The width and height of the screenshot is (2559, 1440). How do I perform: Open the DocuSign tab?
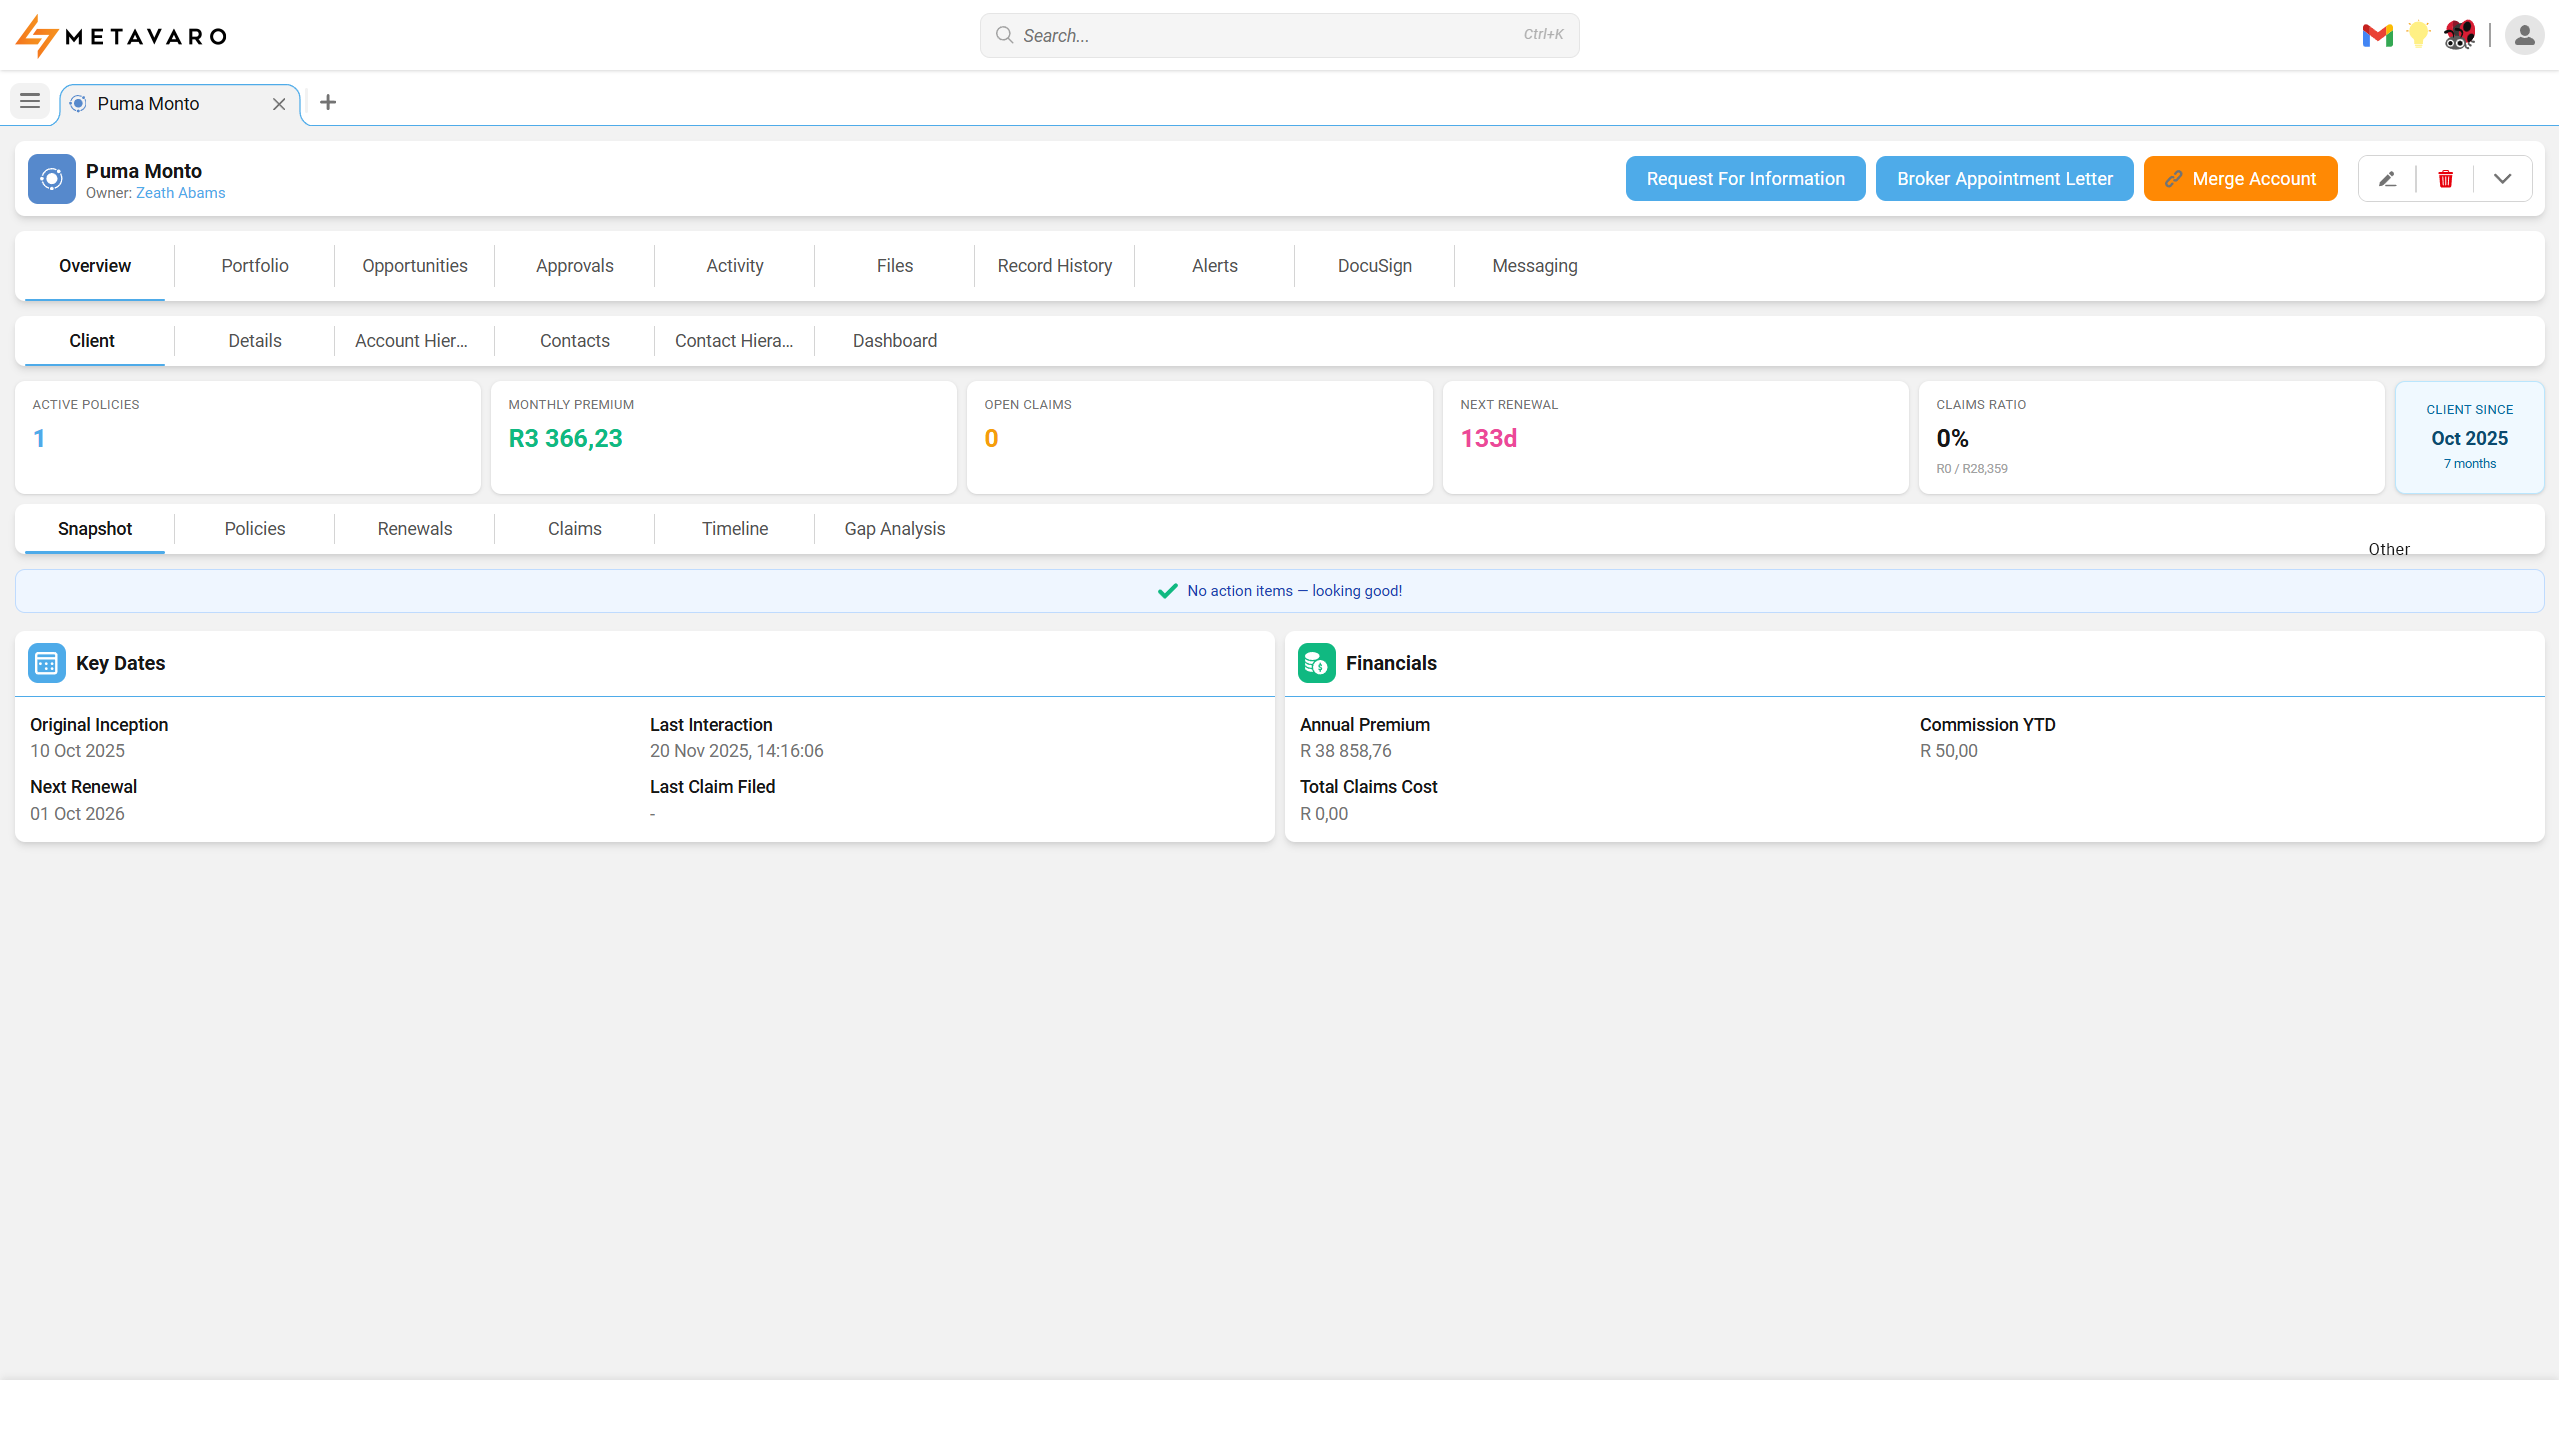[x=1375, y=266]
